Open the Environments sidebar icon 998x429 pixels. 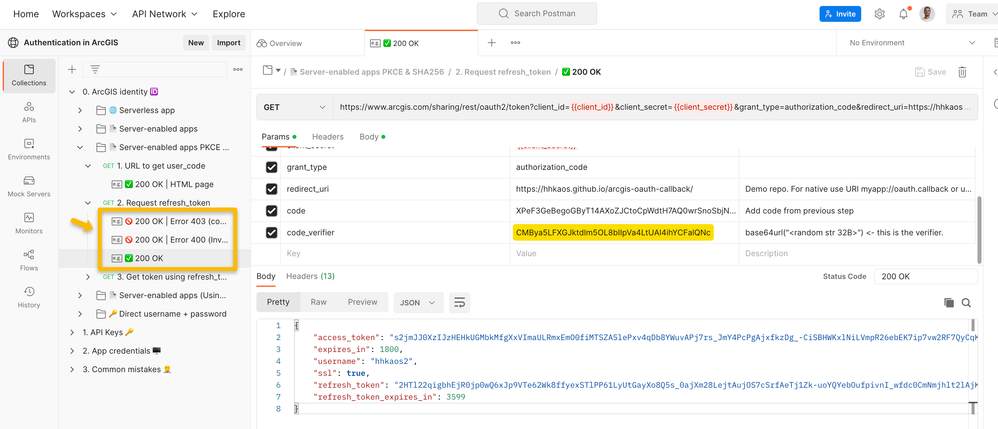pos(29,149)
